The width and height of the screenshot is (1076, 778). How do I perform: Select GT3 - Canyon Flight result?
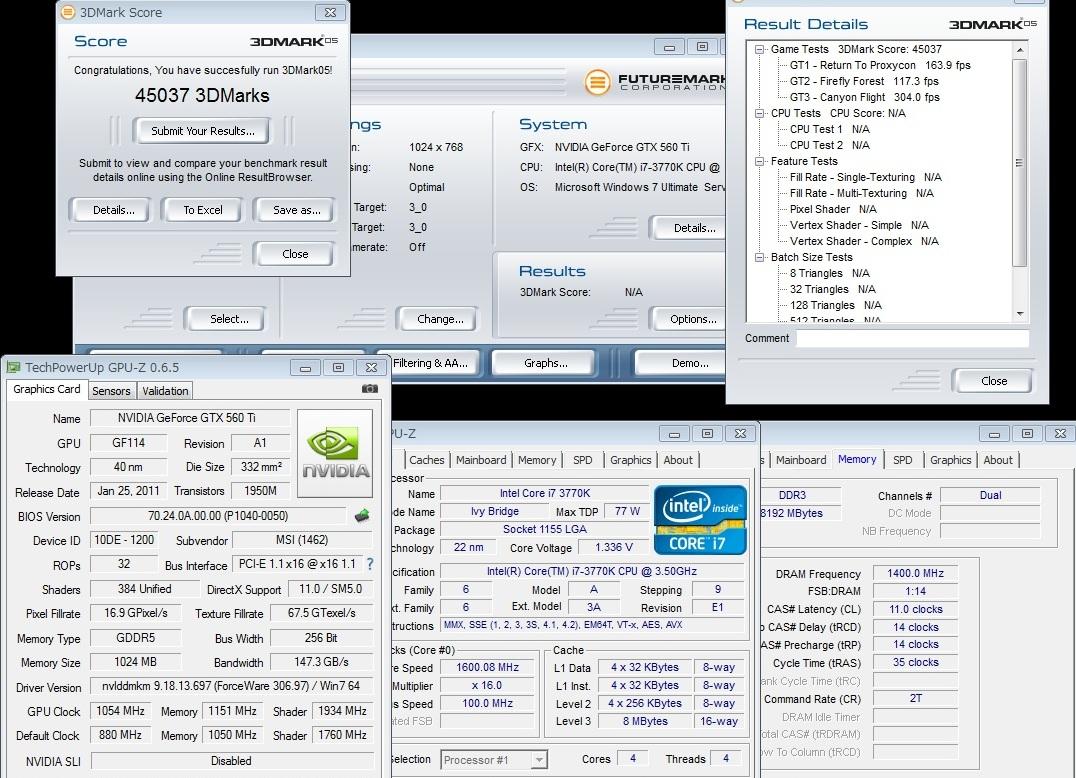[865, 97]
